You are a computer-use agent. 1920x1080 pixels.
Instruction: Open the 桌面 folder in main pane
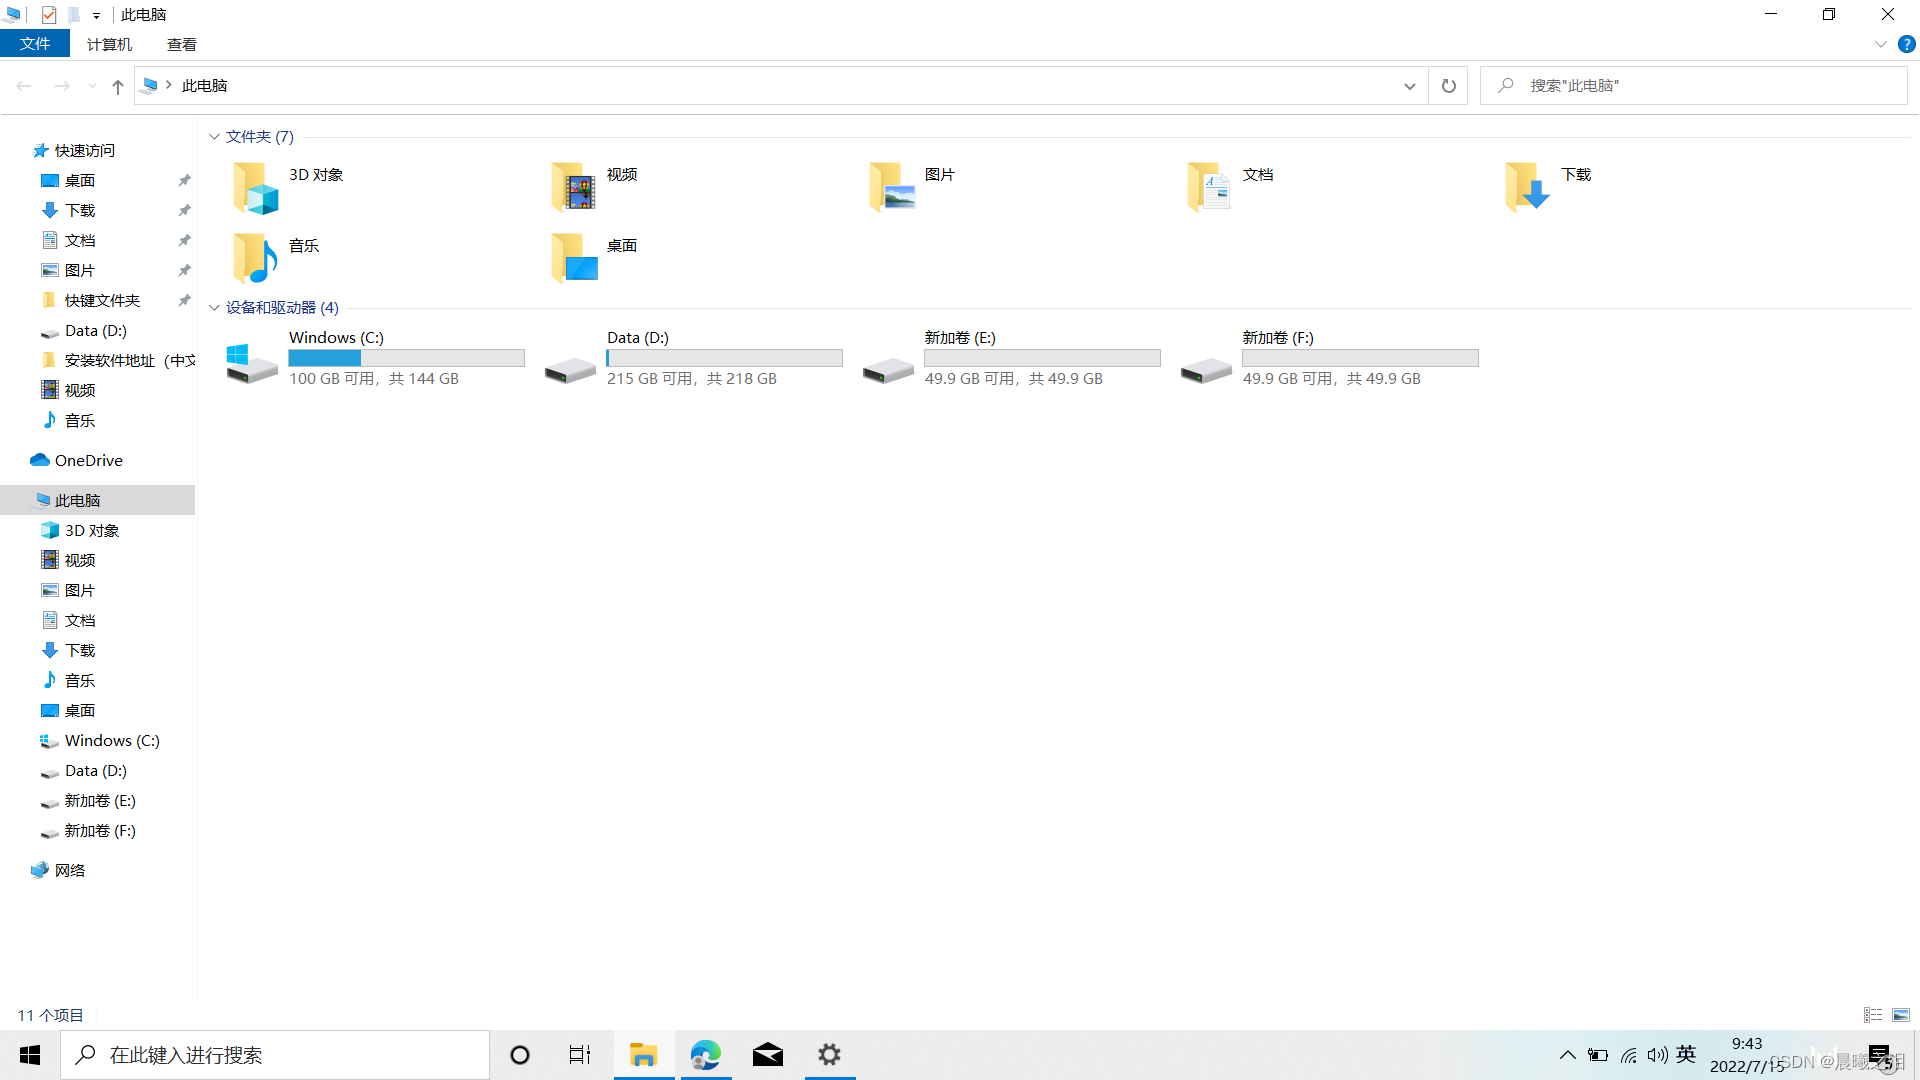(573, 258)
